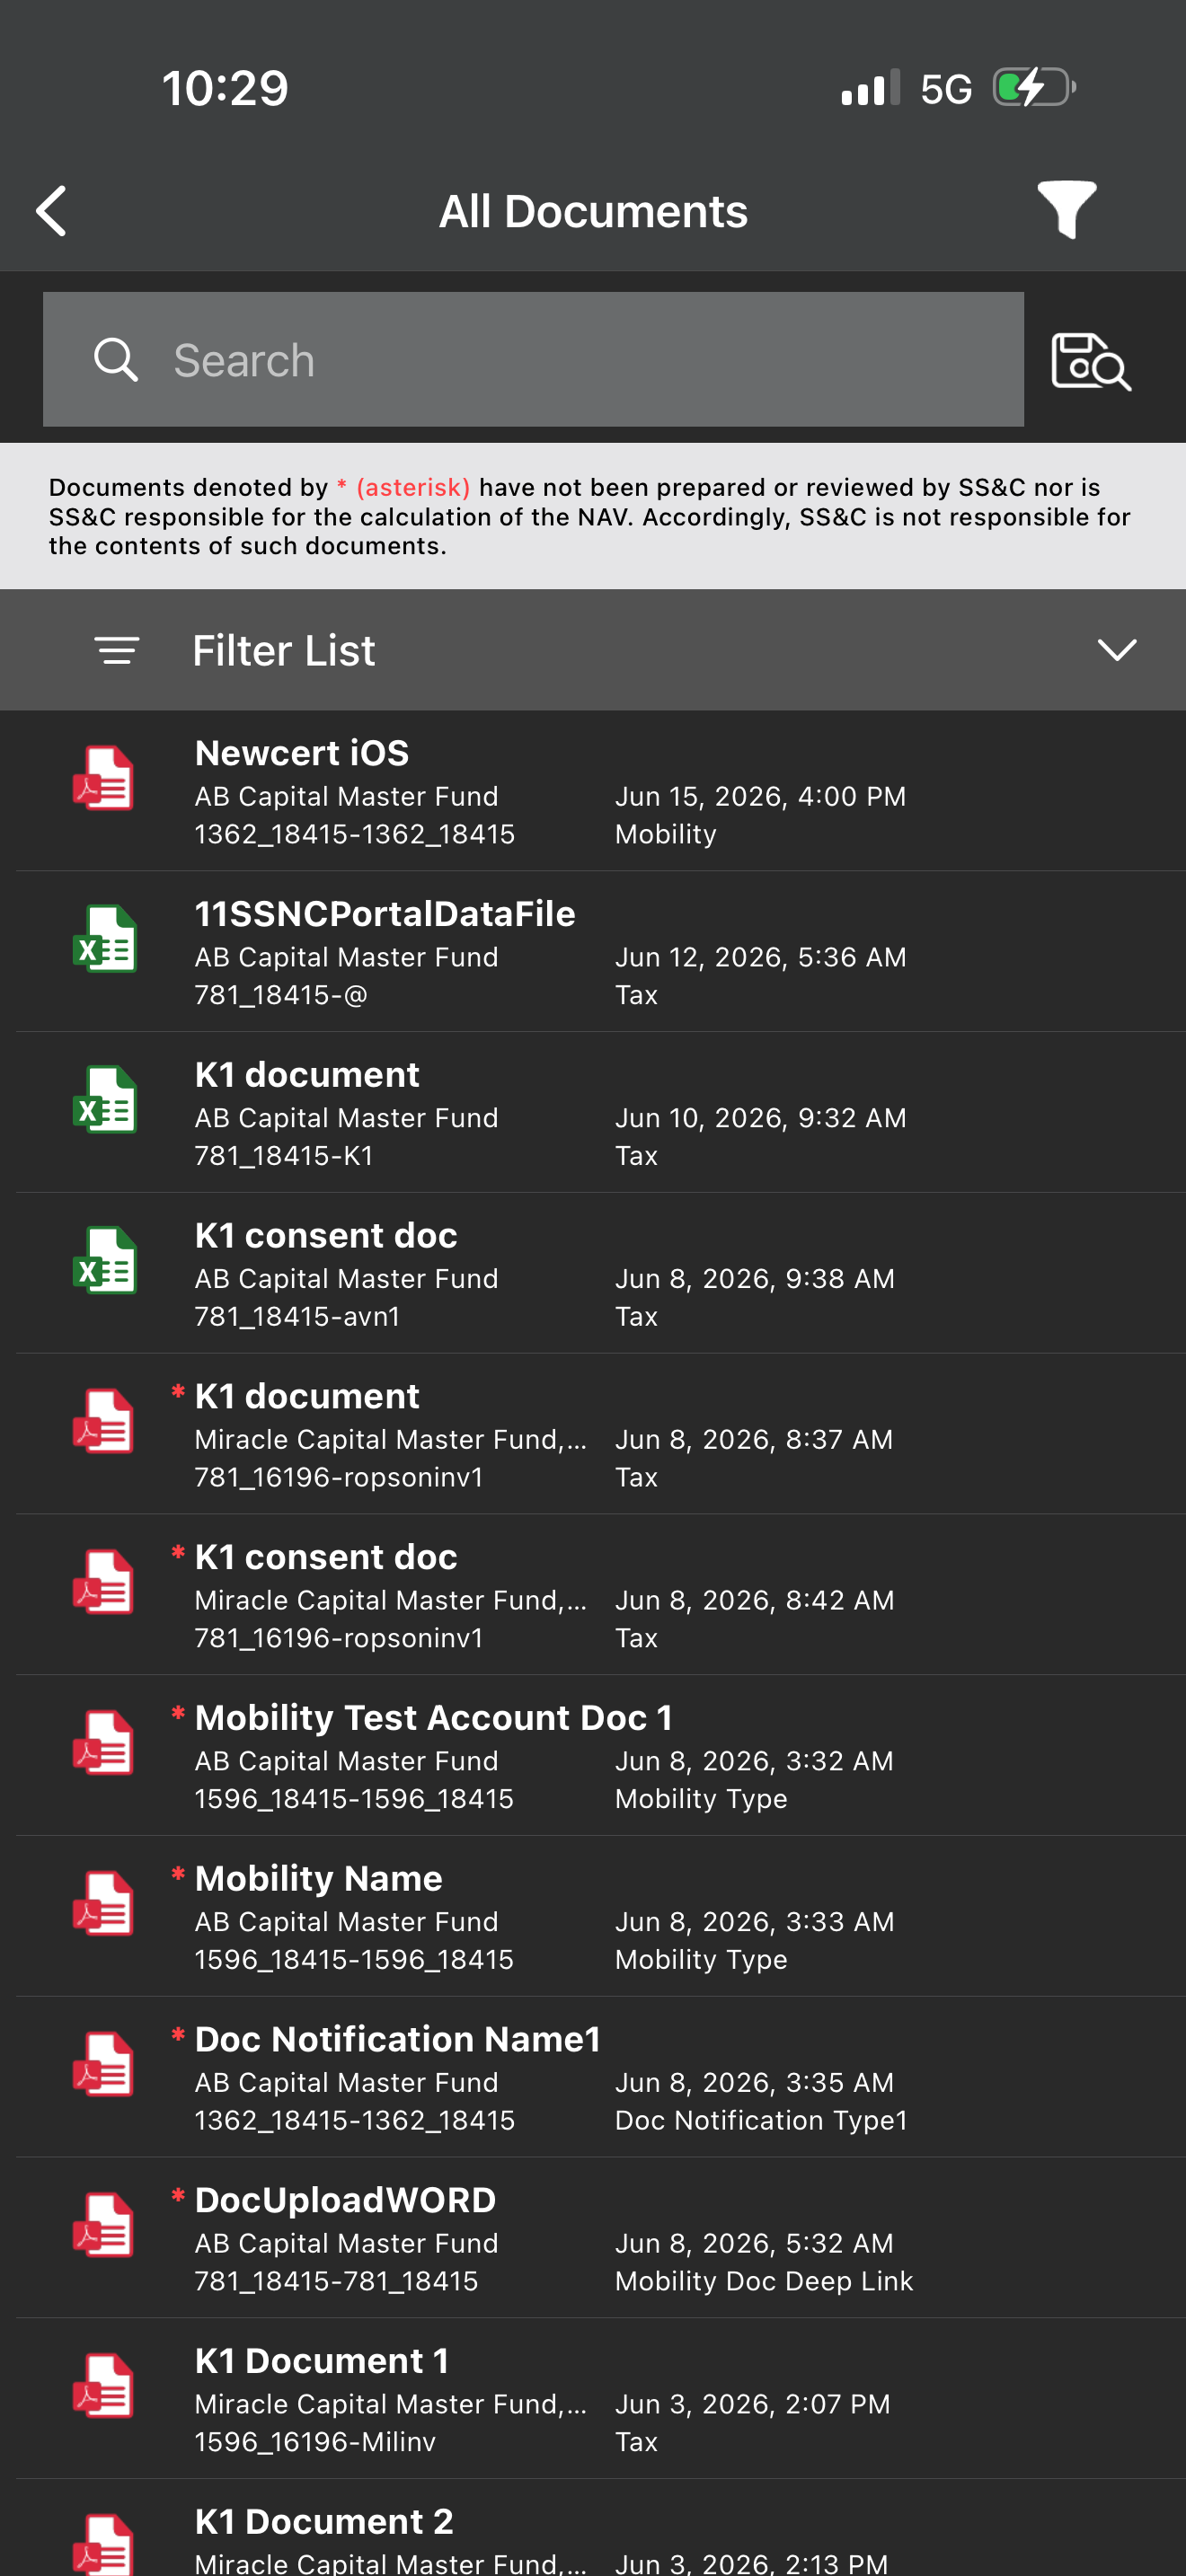Tap the K1 consent doc Excel icon
Screen dimensions: 1186x2576
pos(103,1260)
